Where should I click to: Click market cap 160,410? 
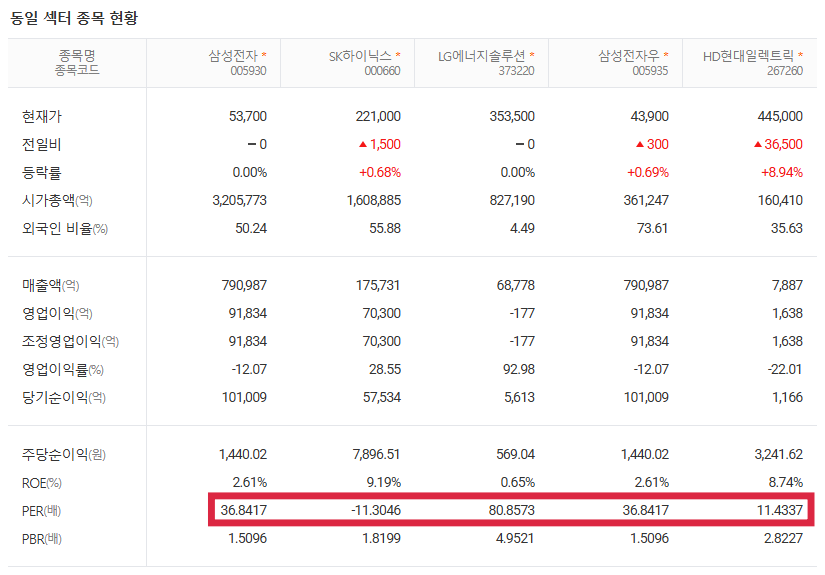(x=780, y=200)
